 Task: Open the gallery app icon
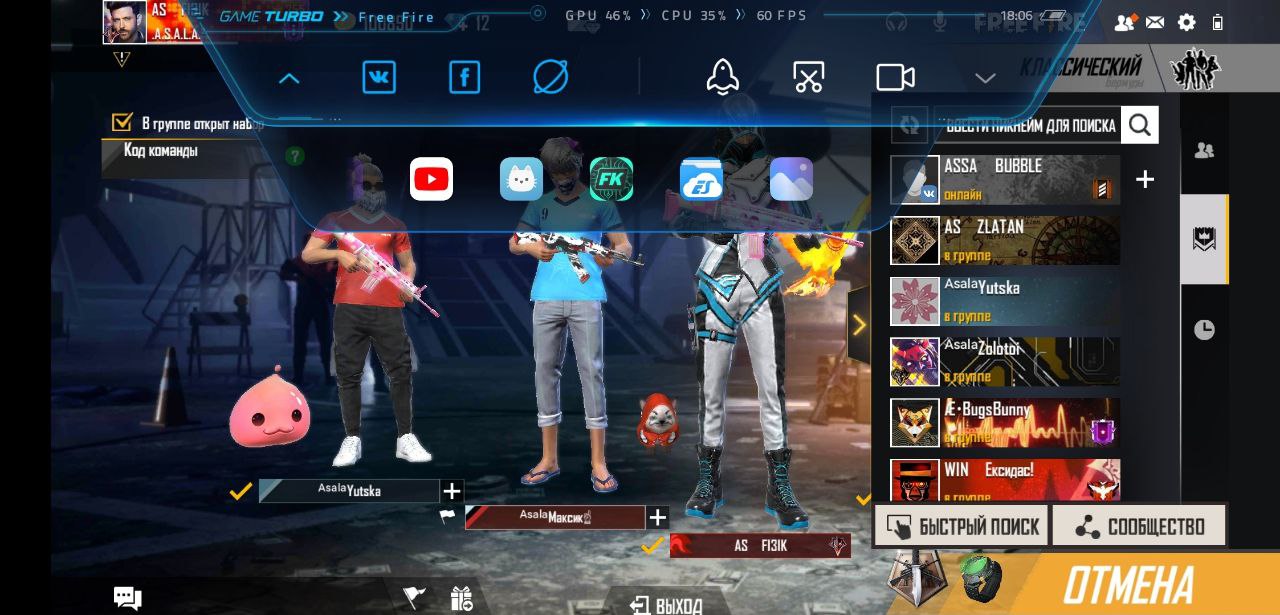791,179
